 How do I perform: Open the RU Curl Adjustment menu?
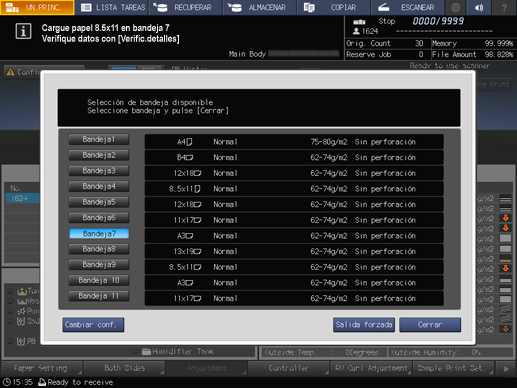371,368
